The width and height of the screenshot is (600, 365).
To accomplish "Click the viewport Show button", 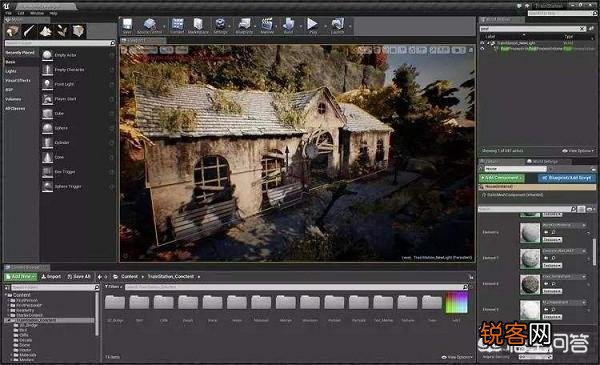I will [x=182, y=50].
